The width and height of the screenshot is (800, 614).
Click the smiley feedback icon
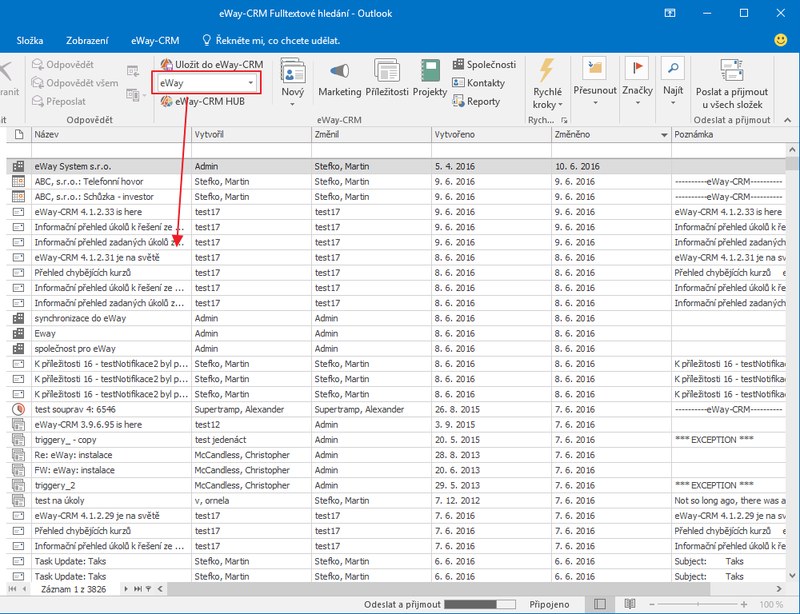781,40
